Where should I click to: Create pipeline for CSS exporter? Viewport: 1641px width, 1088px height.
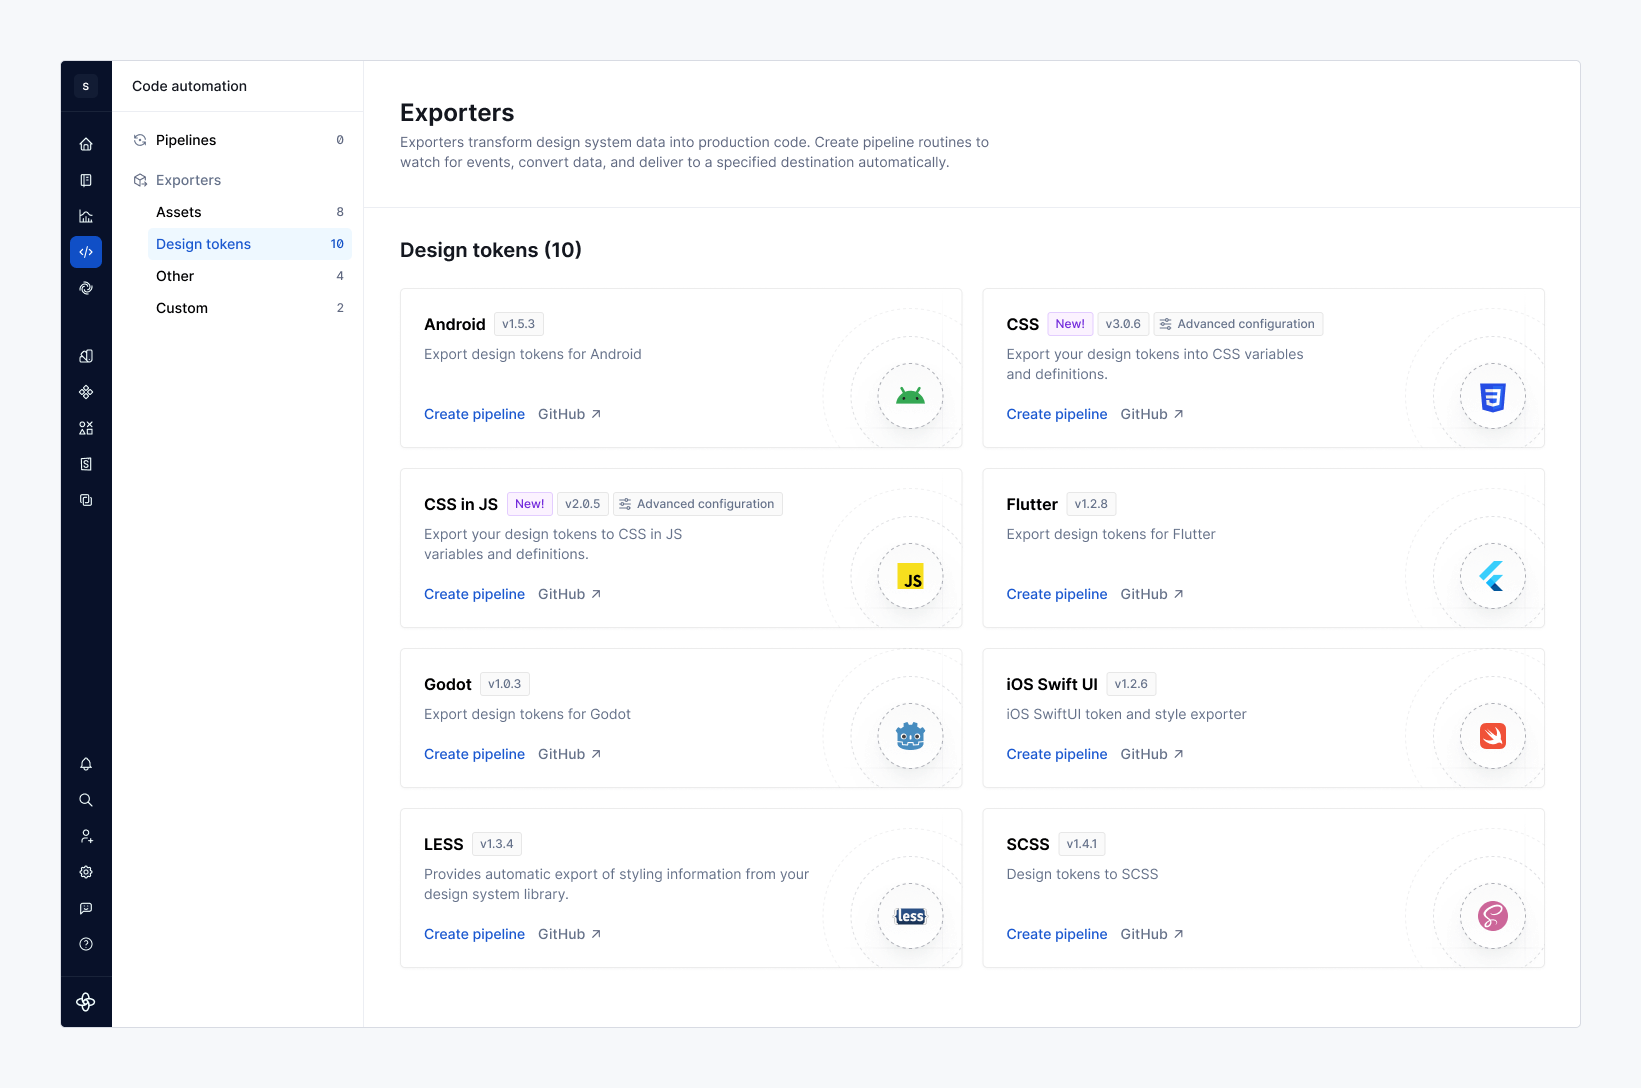tap(1057, 414)
